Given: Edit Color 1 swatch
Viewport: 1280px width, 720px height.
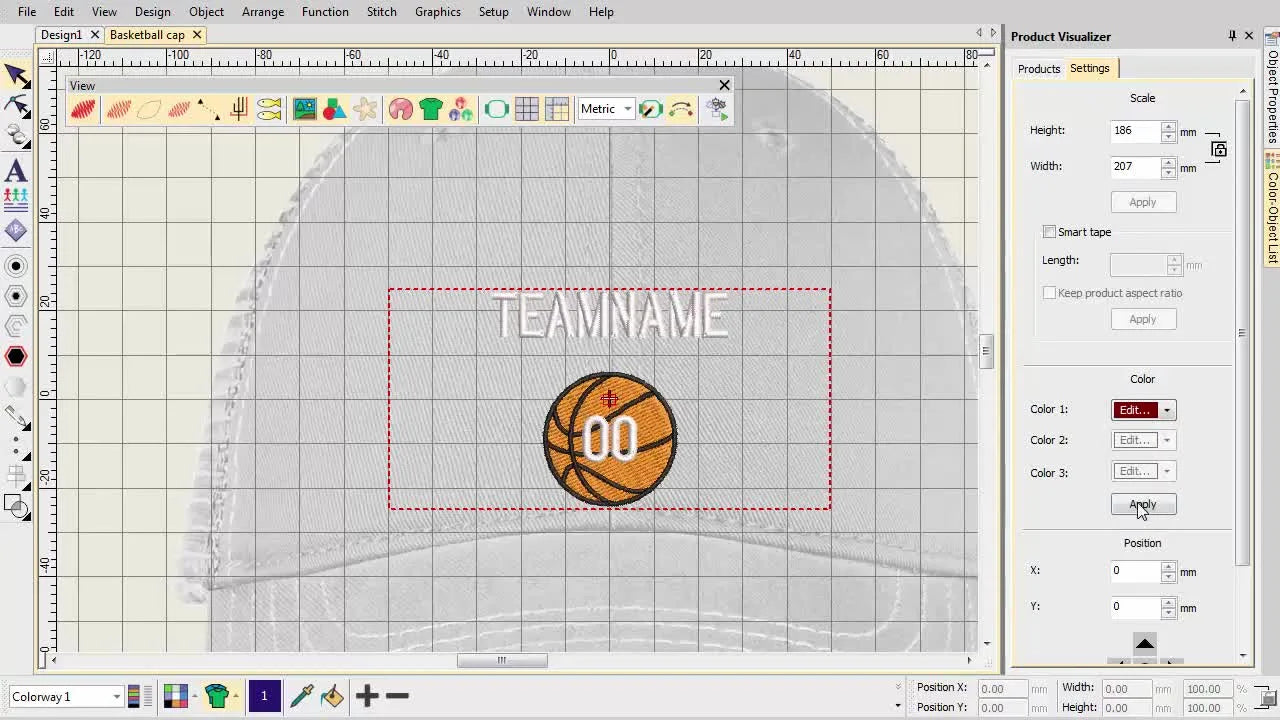Looking at the screenshot, I should pyautogui.click(x=1136, y=409).
